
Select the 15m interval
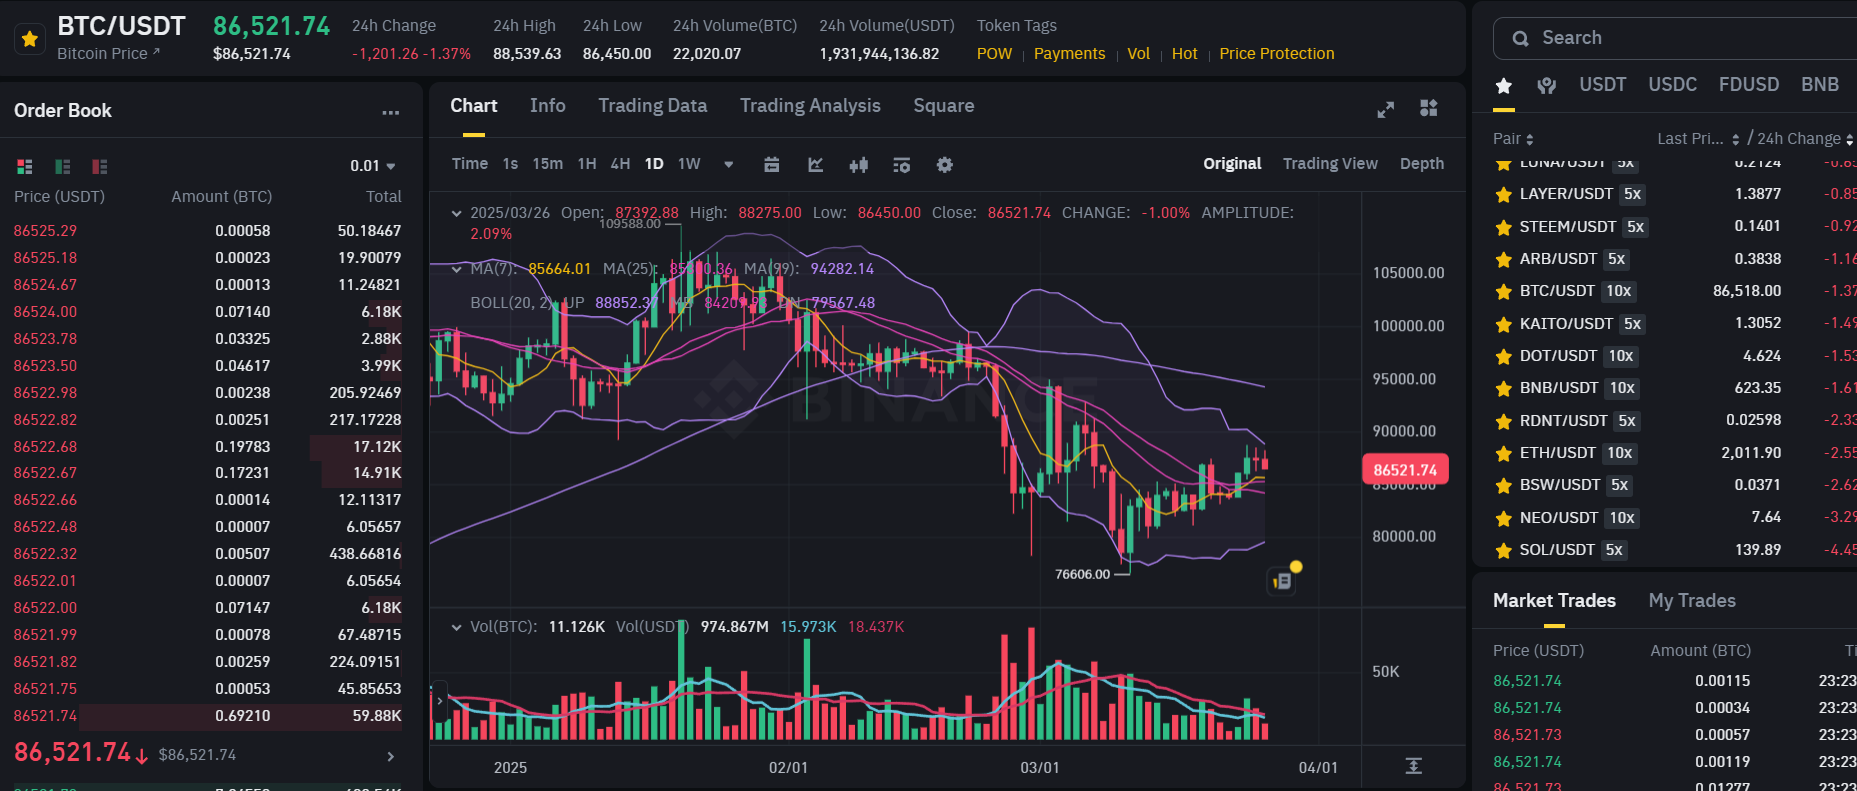click(548, 164)
